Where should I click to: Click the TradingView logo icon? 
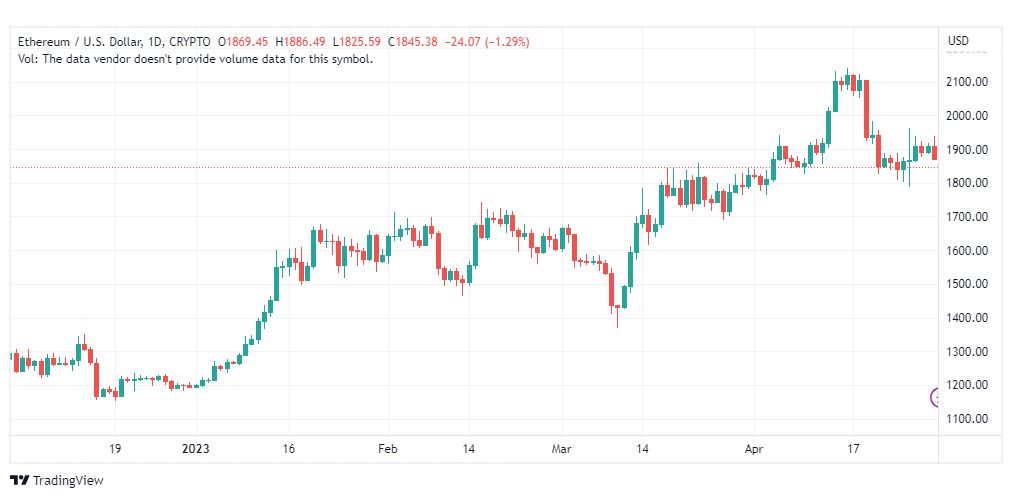click(19, 481)
